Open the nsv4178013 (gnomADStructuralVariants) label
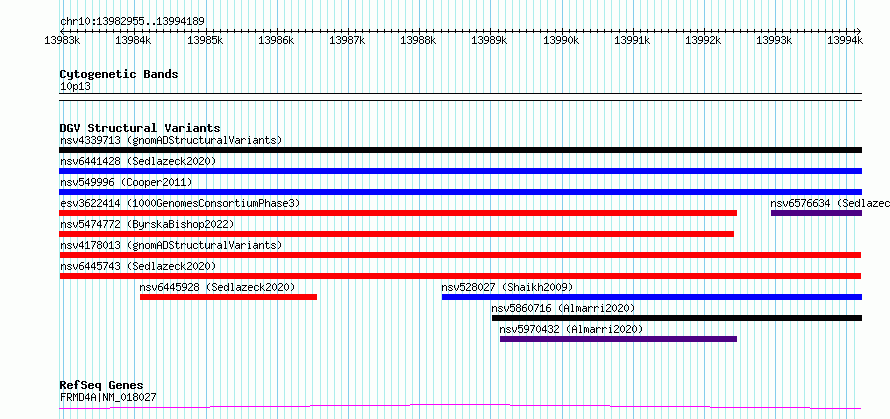Screen dimensions: 890x419 click(171, 245)
